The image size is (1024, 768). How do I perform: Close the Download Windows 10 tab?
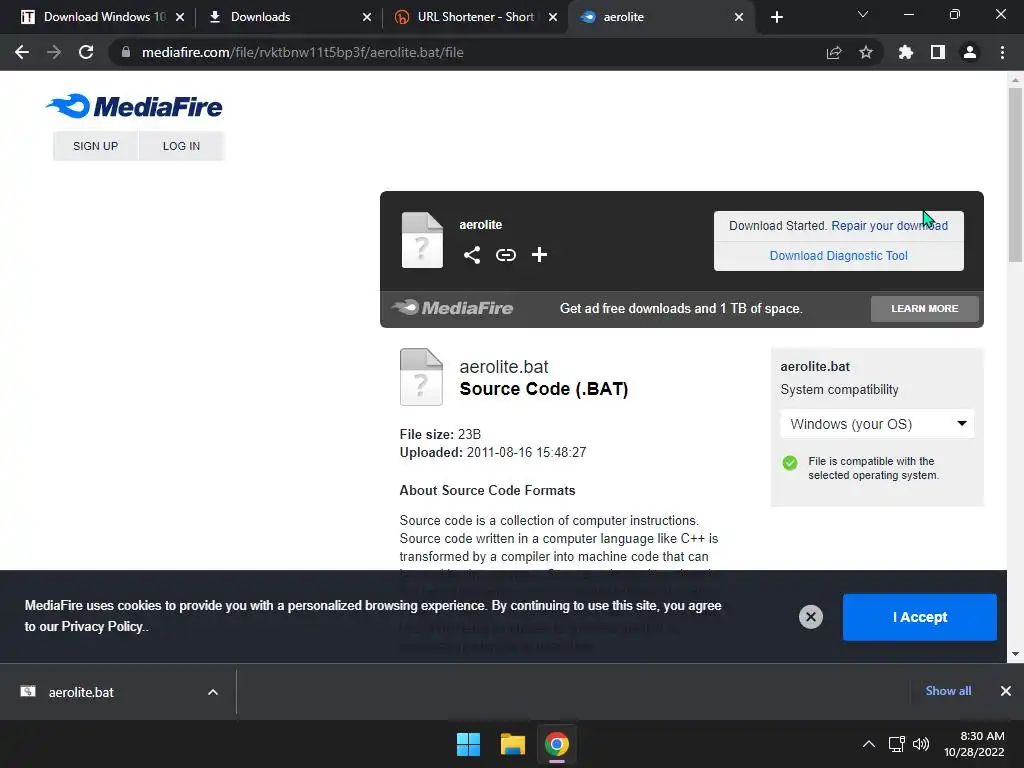[180, 17]
